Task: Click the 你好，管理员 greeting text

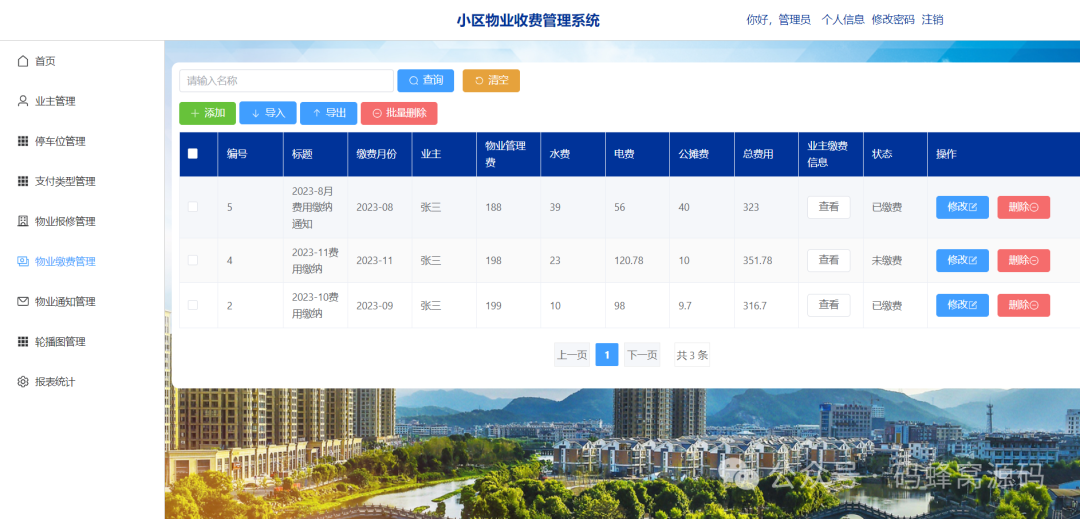Action: click(778, 20)
